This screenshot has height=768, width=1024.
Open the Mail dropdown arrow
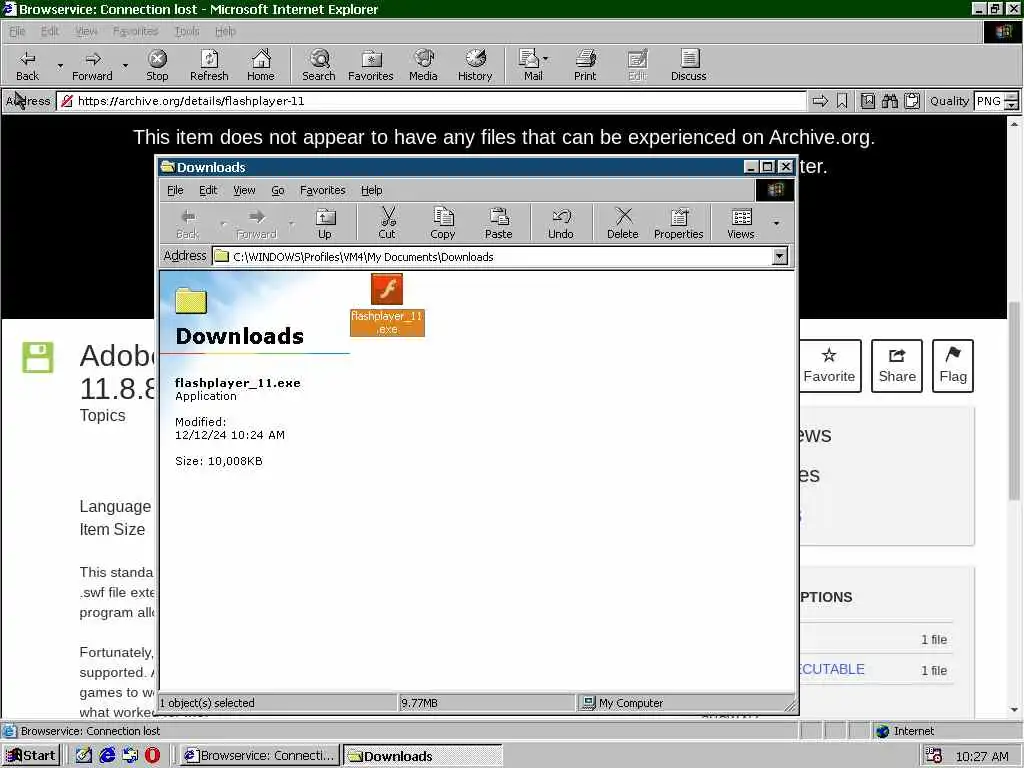546,59
